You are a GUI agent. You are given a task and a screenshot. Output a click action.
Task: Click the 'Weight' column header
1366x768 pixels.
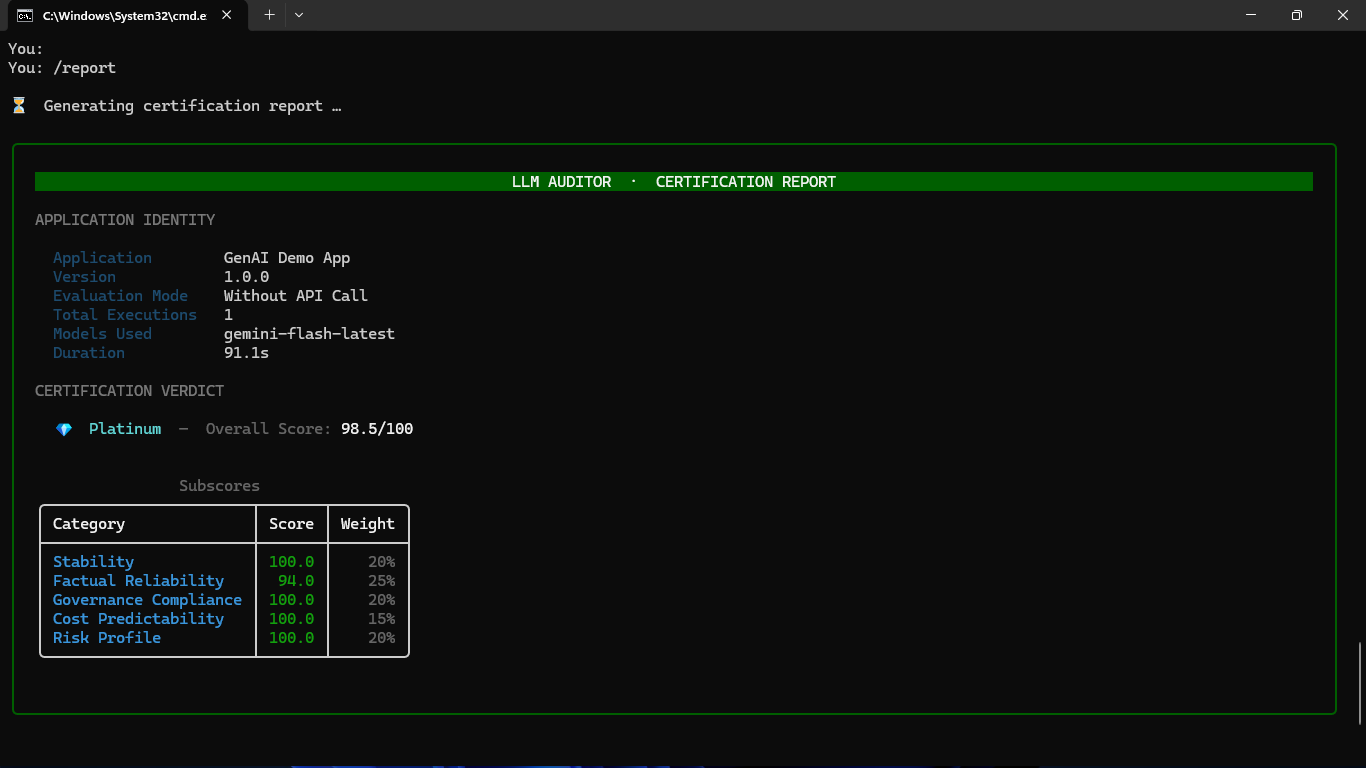click(x=368, y=524)
